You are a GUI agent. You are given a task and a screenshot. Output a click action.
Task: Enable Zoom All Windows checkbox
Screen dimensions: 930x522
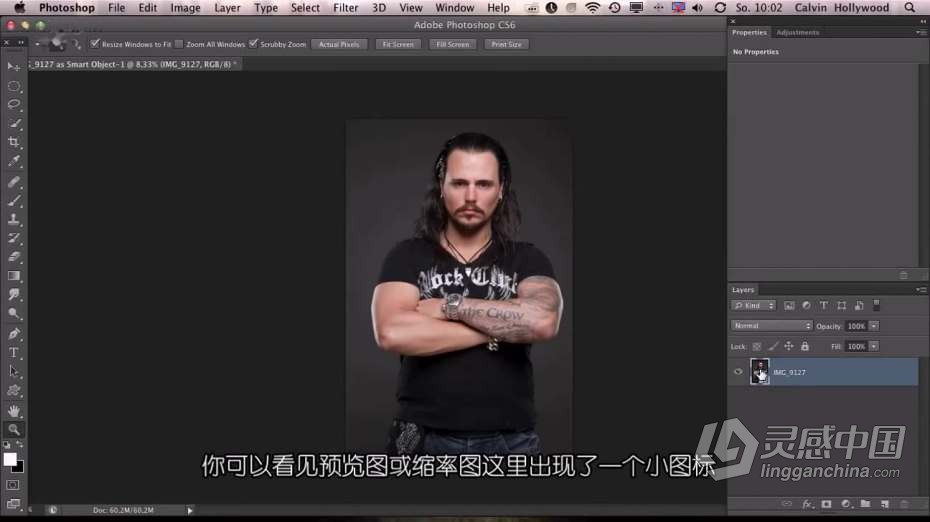tap(179, 44)
